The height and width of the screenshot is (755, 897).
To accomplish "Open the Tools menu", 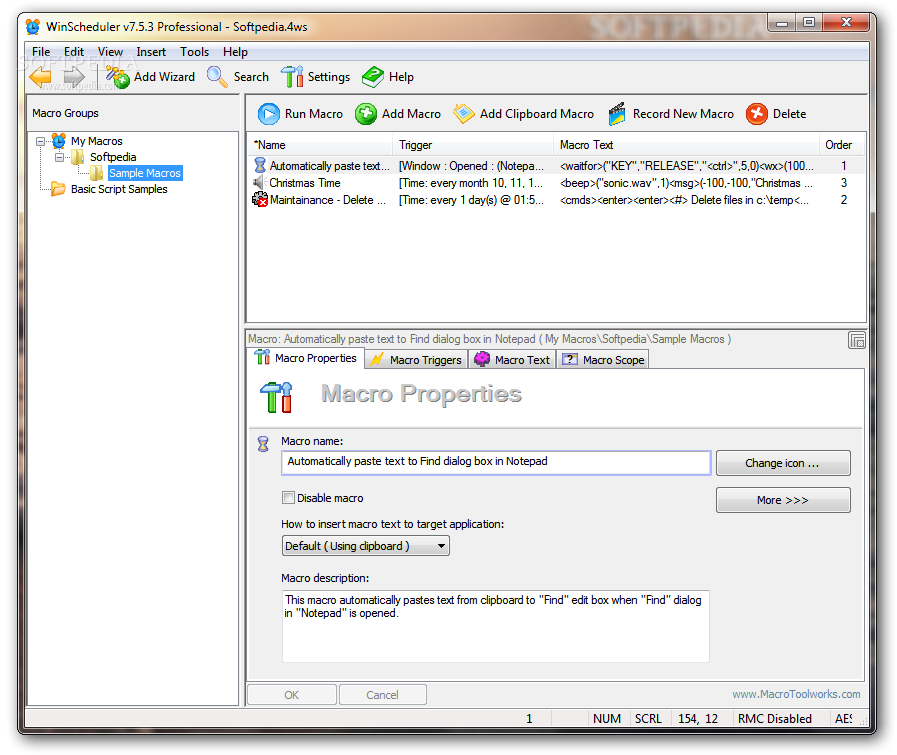I will (195, 52).
